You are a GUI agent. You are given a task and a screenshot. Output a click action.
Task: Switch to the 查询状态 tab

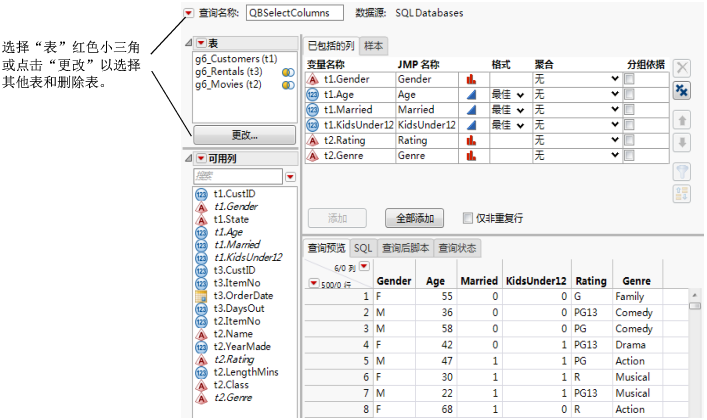point(457,248)
